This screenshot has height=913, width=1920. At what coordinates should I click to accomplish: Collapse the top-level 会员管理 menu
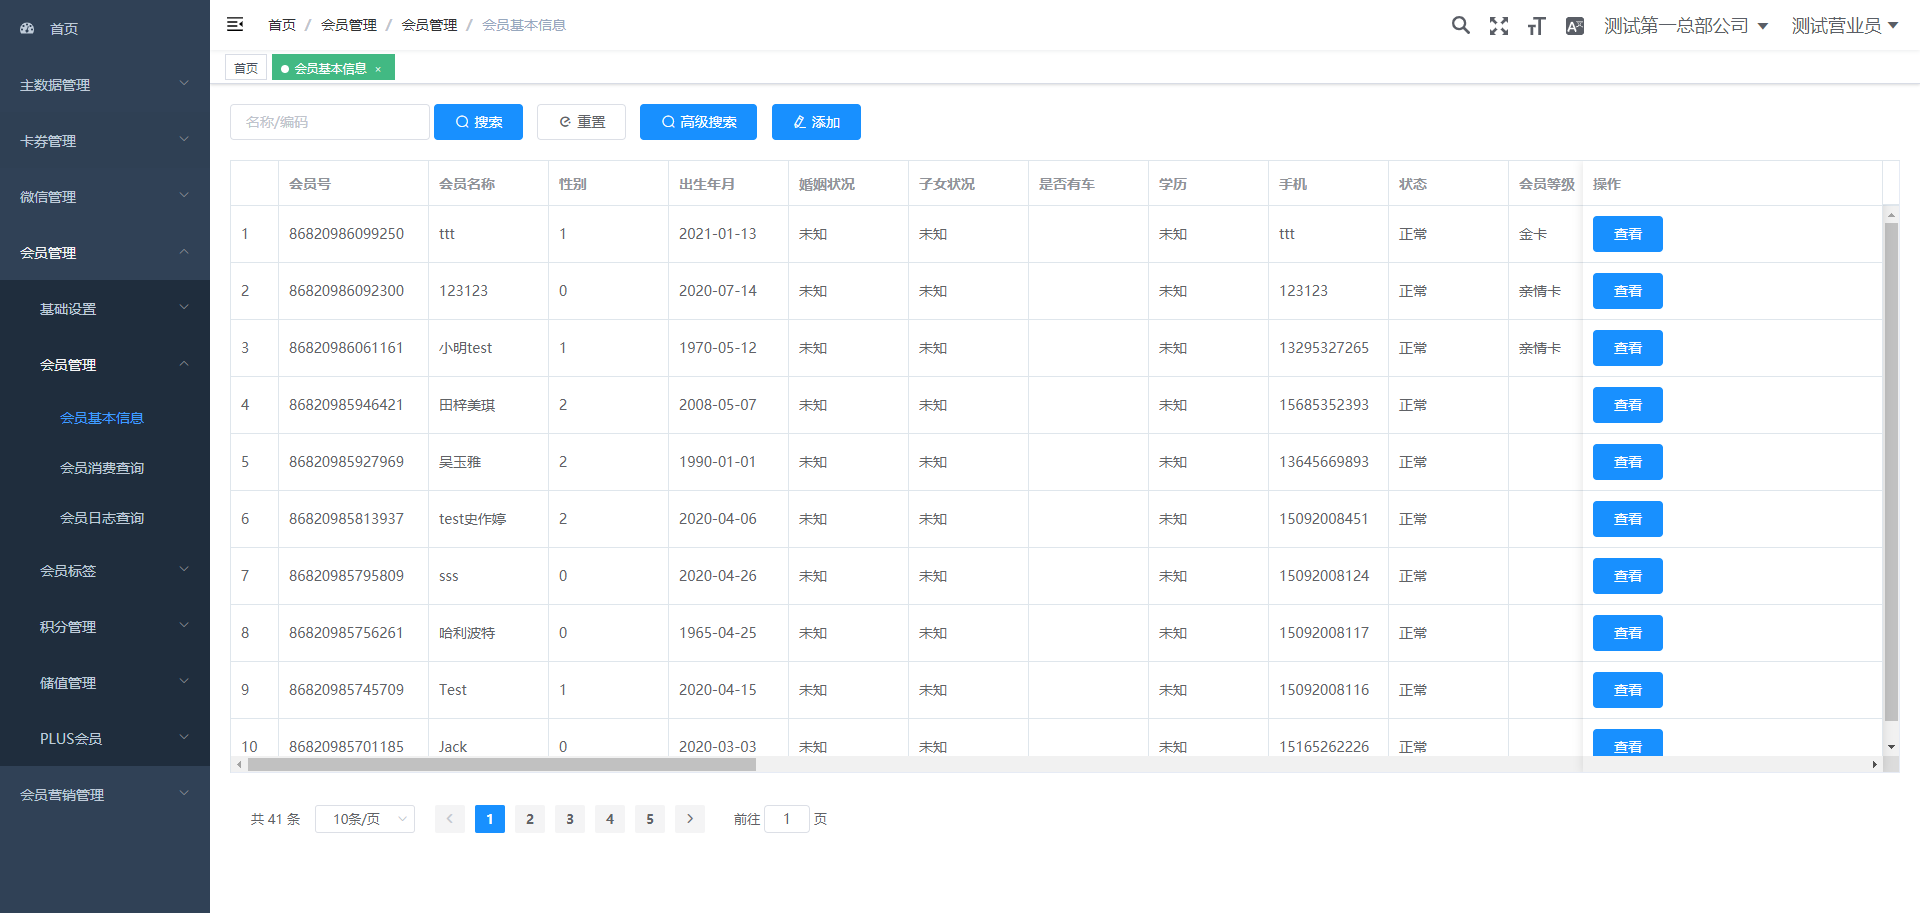(x=105, y=252)
